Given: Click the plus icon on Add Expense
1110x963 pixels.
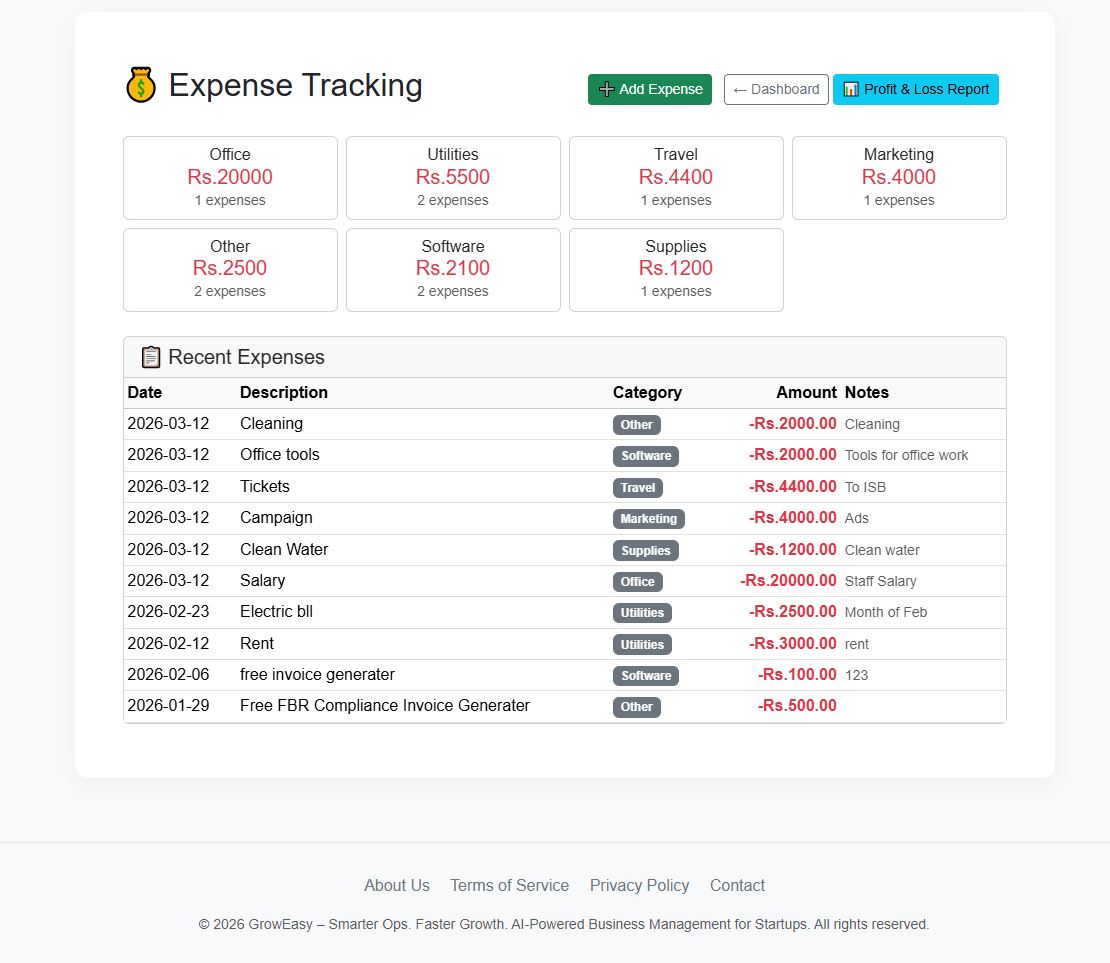Looking at the screenshot, I should (x=606, y=89).
